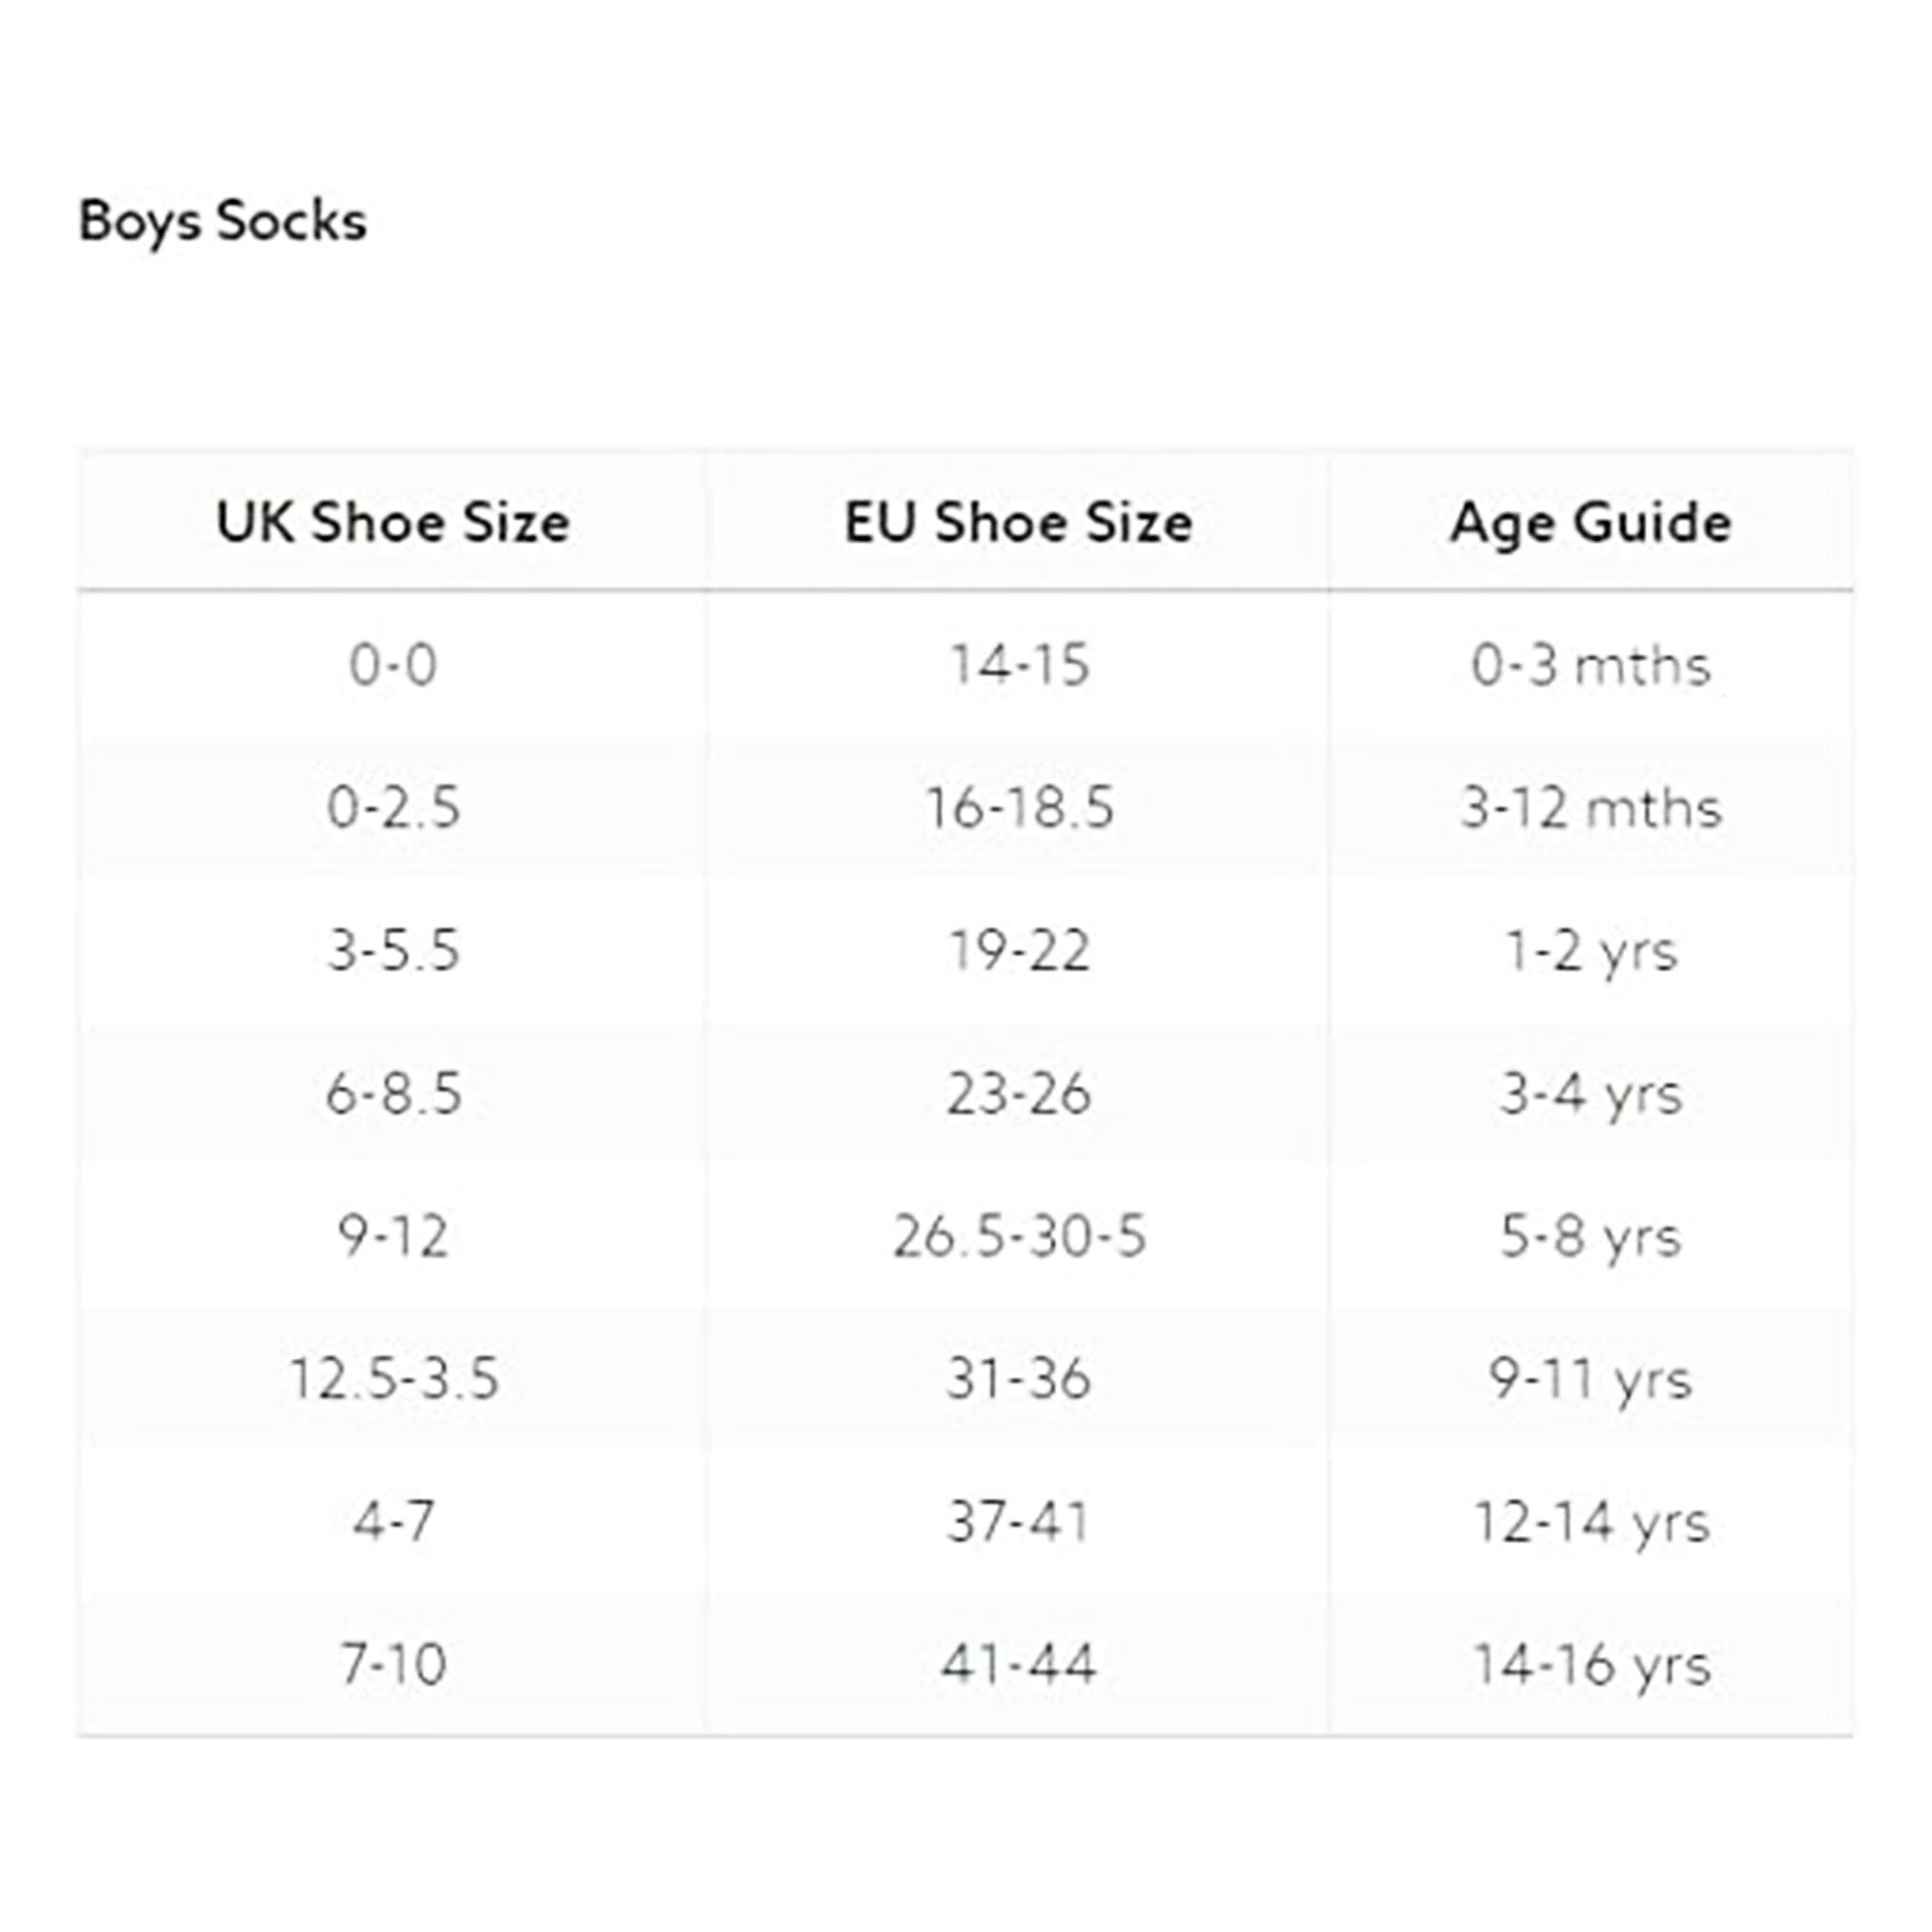Click the 3-5.5 UK size cell
This screenshot has height=1932, width=1932.
[x=393, y=950]
